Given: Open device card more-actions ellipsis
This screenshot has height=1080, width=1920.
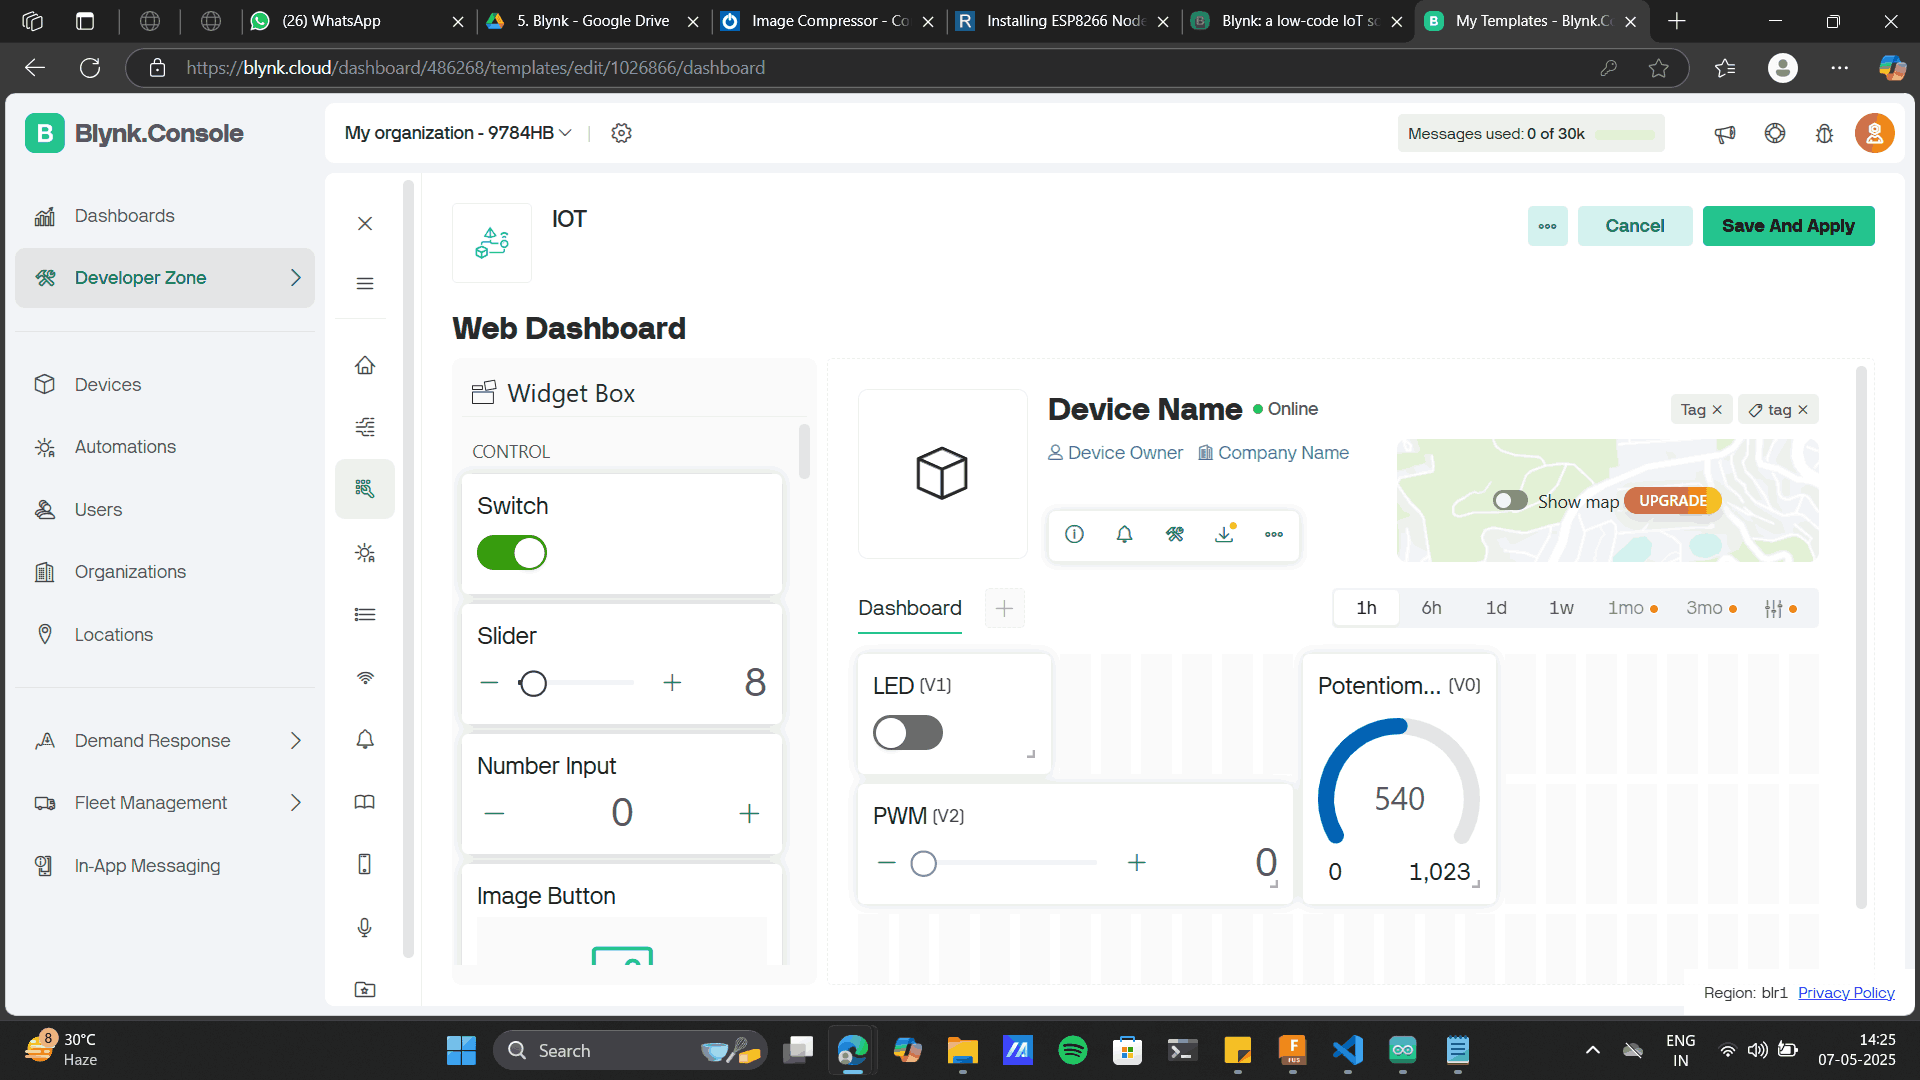Looking at the screenshot, I should [x=1274, y=534].
